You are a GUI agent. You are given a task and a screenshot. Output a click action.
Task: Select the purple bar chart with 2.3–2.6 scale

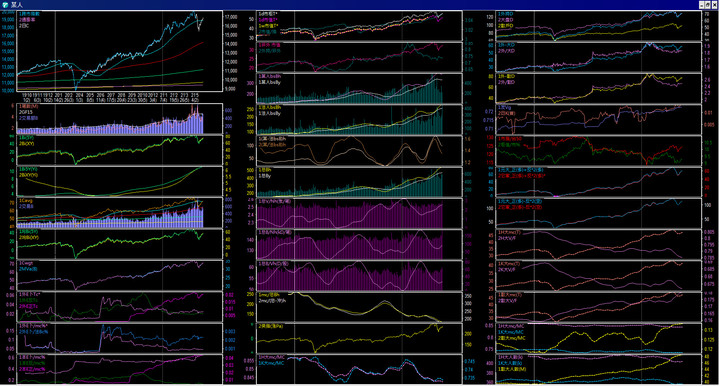coord(359,213)
